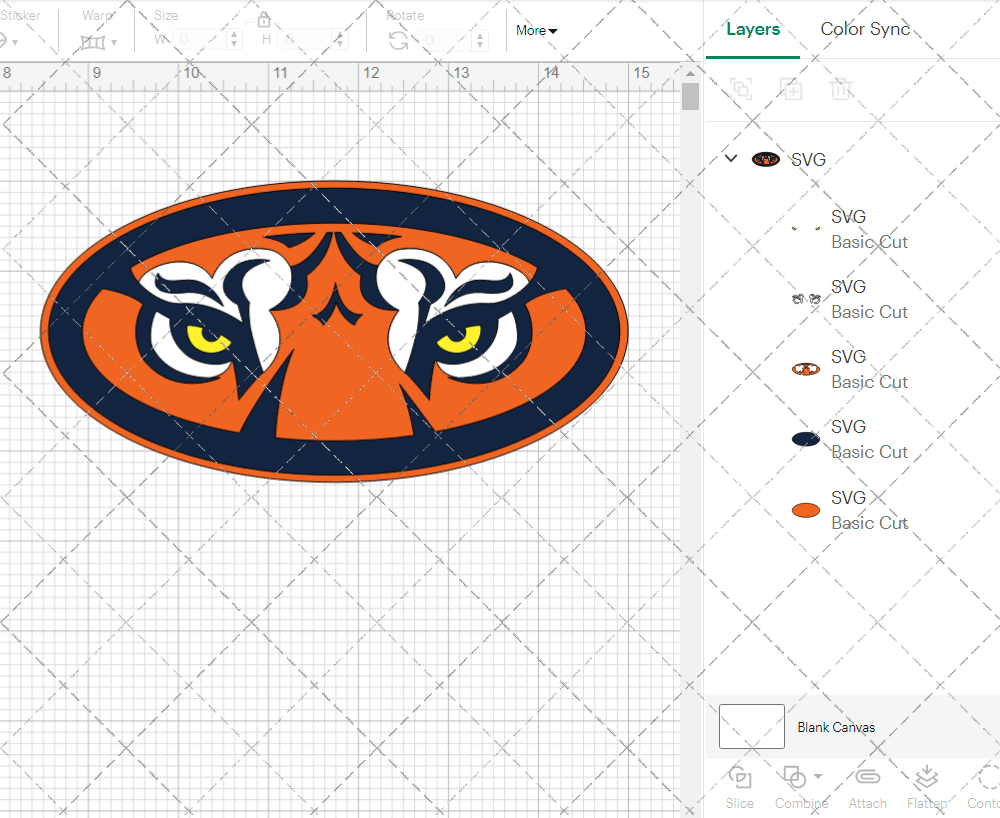Click the Group layers icon
The image size is (1000, 818).
tap(741, 89)
